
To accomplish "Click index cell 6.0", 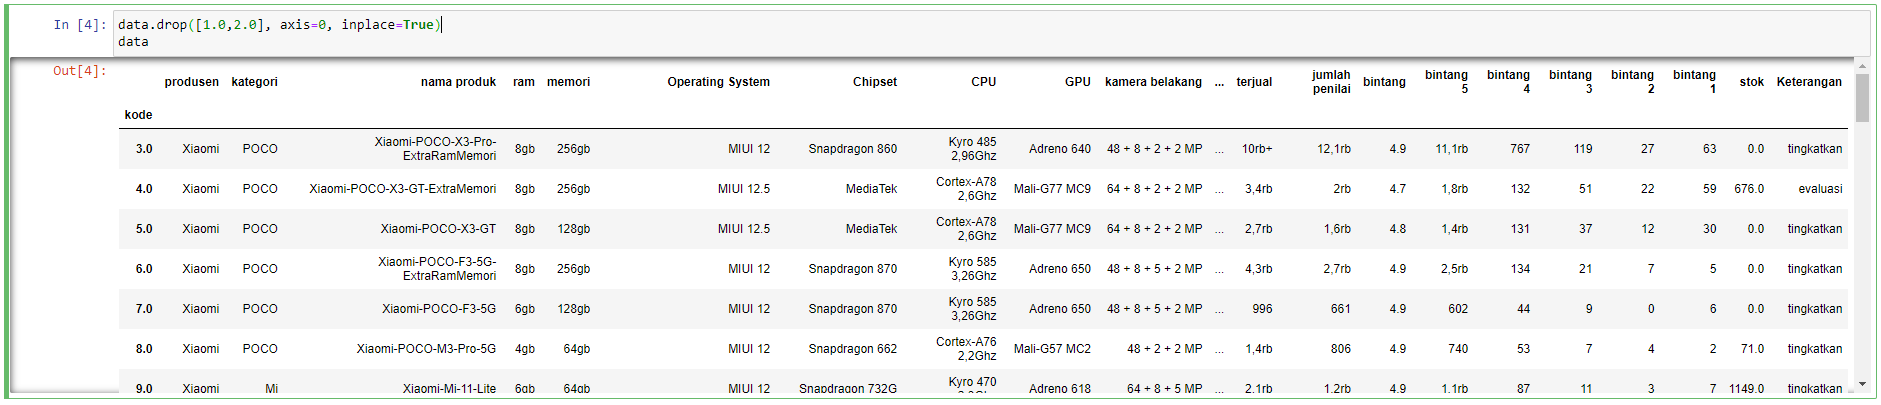I will coord(144,269).
